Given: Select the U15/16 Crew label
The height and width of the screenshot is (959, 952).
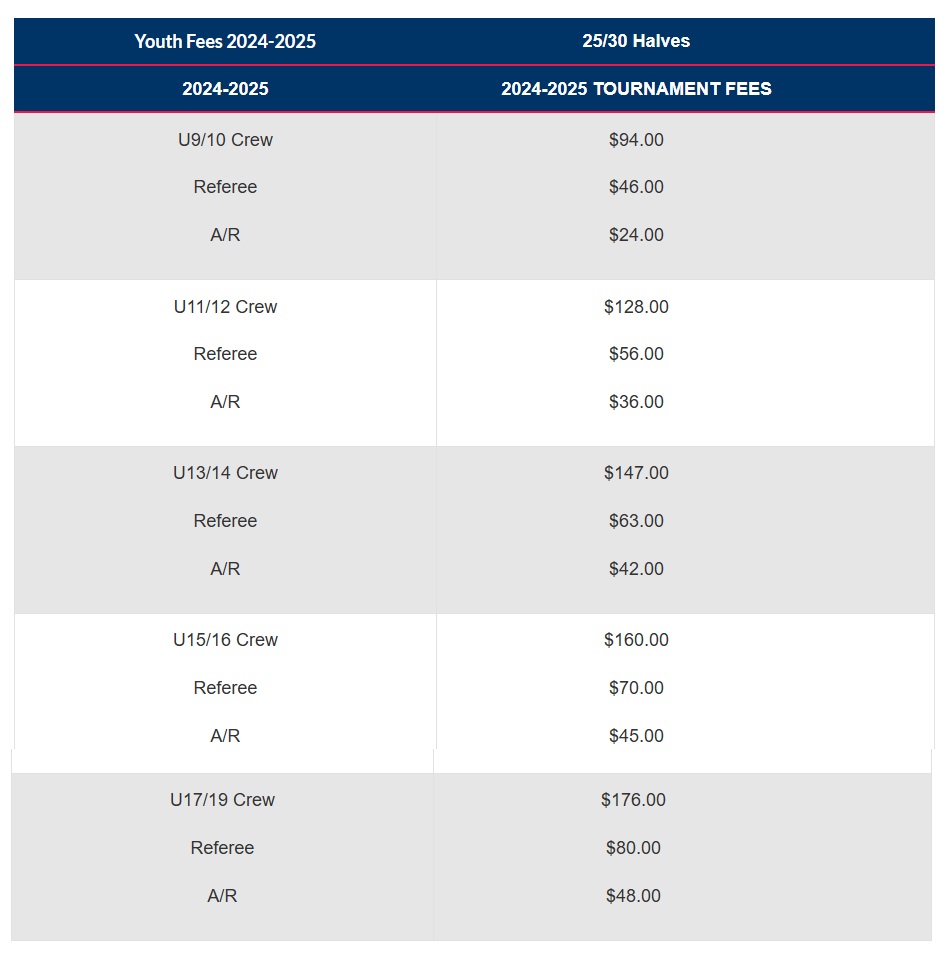Looking at the screenshot, I should pyautogui.click(x=225, y=640).
